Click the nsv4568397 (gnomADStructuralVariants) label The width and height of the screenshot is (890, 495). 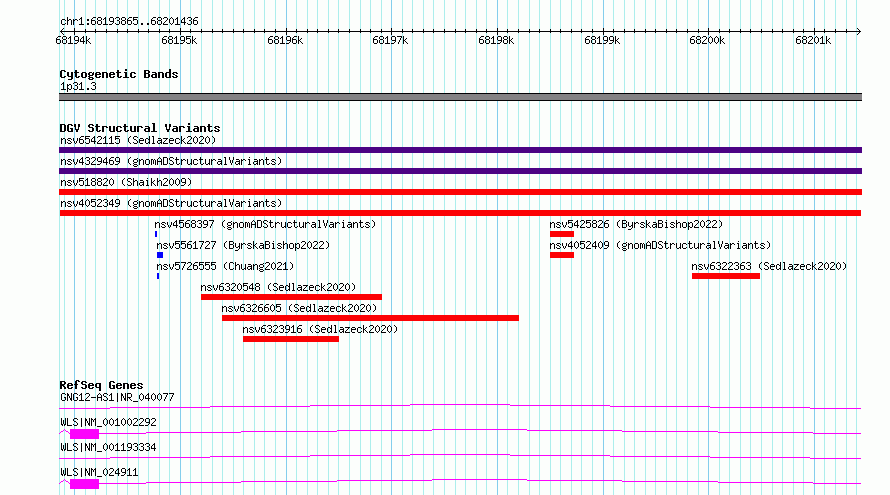(265, 224)
